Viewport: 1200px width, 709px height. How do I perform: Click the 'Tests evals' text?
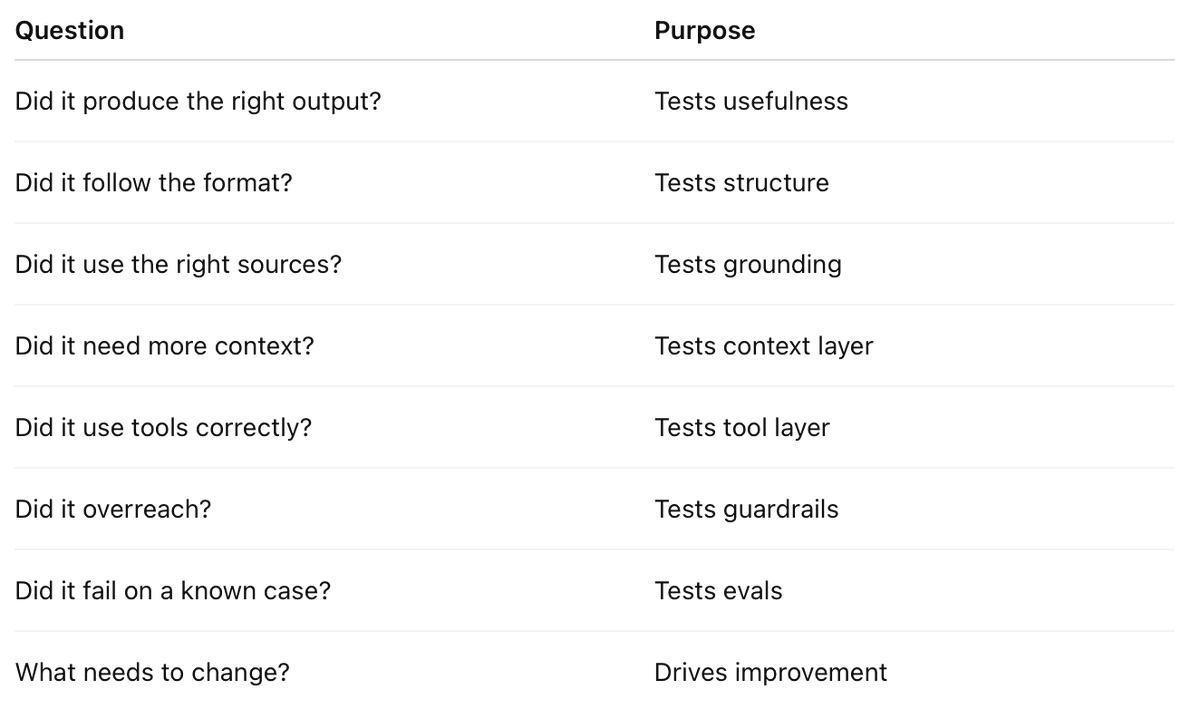[x=719, y=591]
